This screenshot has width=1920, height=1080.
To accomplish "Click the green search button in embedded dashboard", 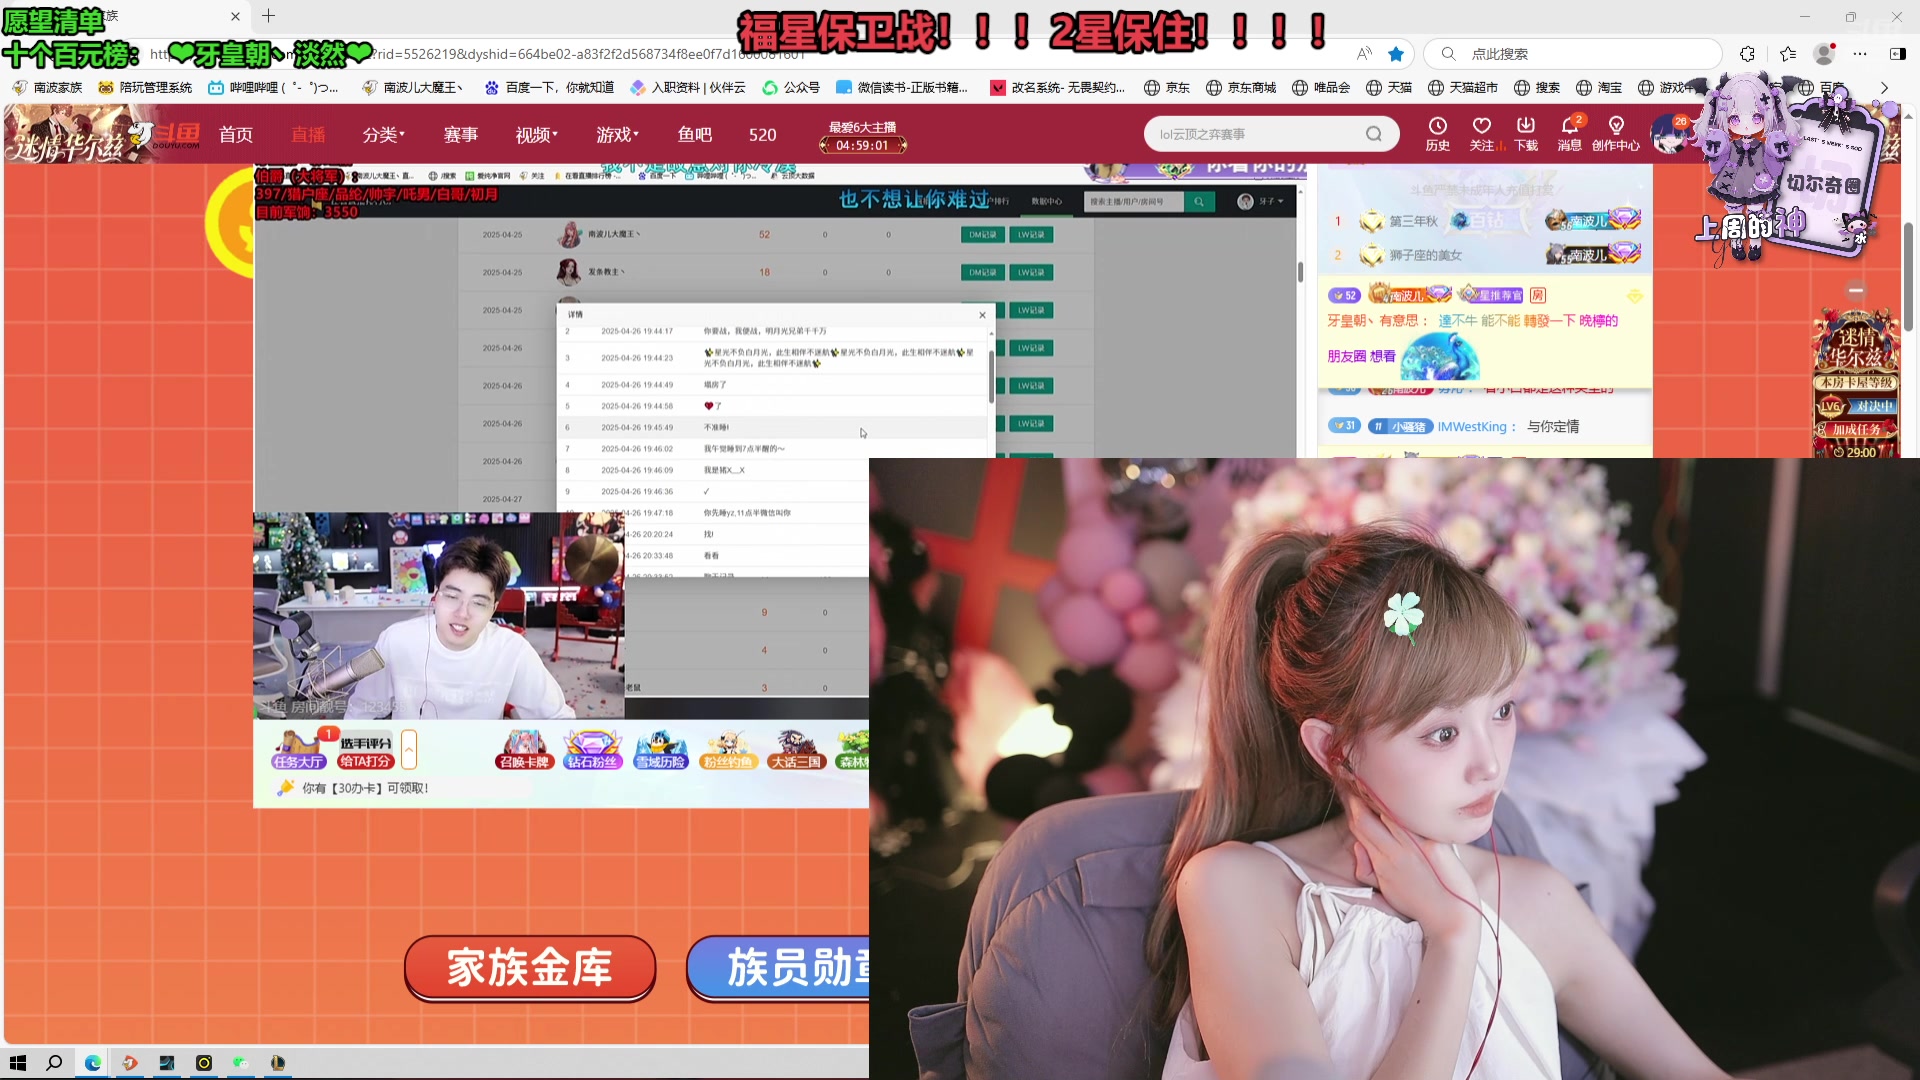I will click(1198, 202).
